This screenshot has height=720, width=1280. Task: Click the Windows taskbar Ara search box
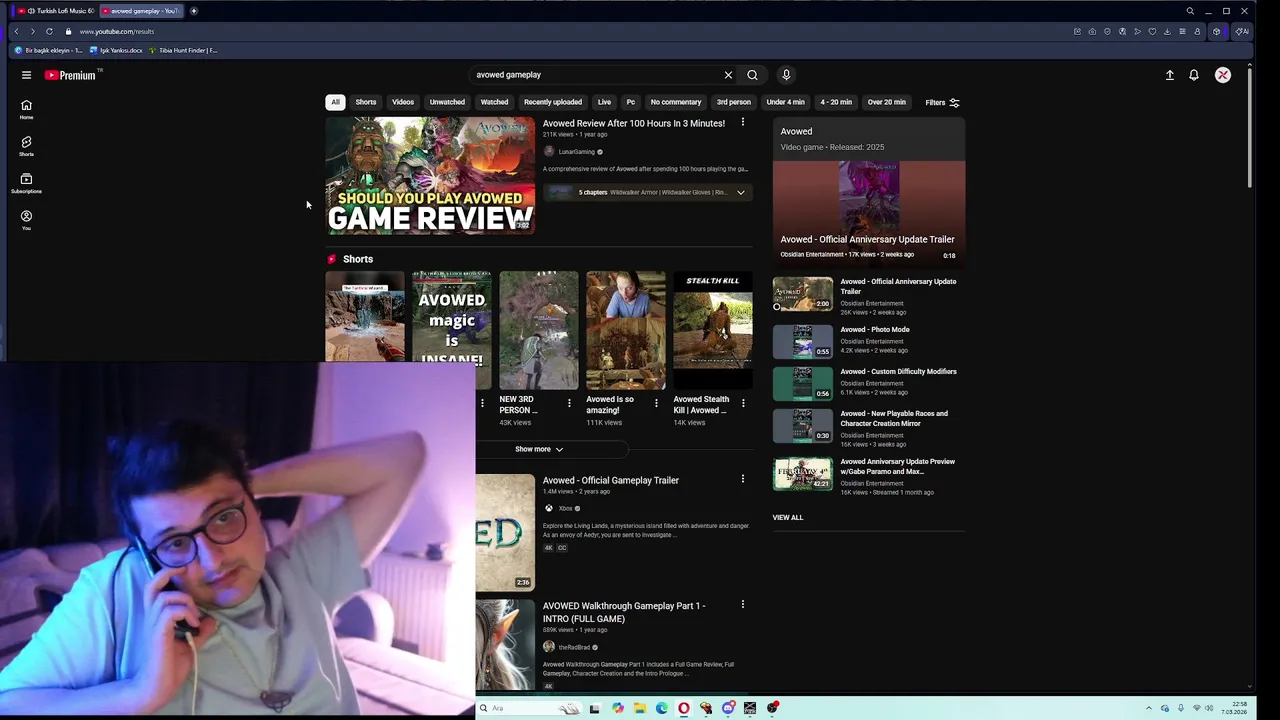click(x=530, y=708)
